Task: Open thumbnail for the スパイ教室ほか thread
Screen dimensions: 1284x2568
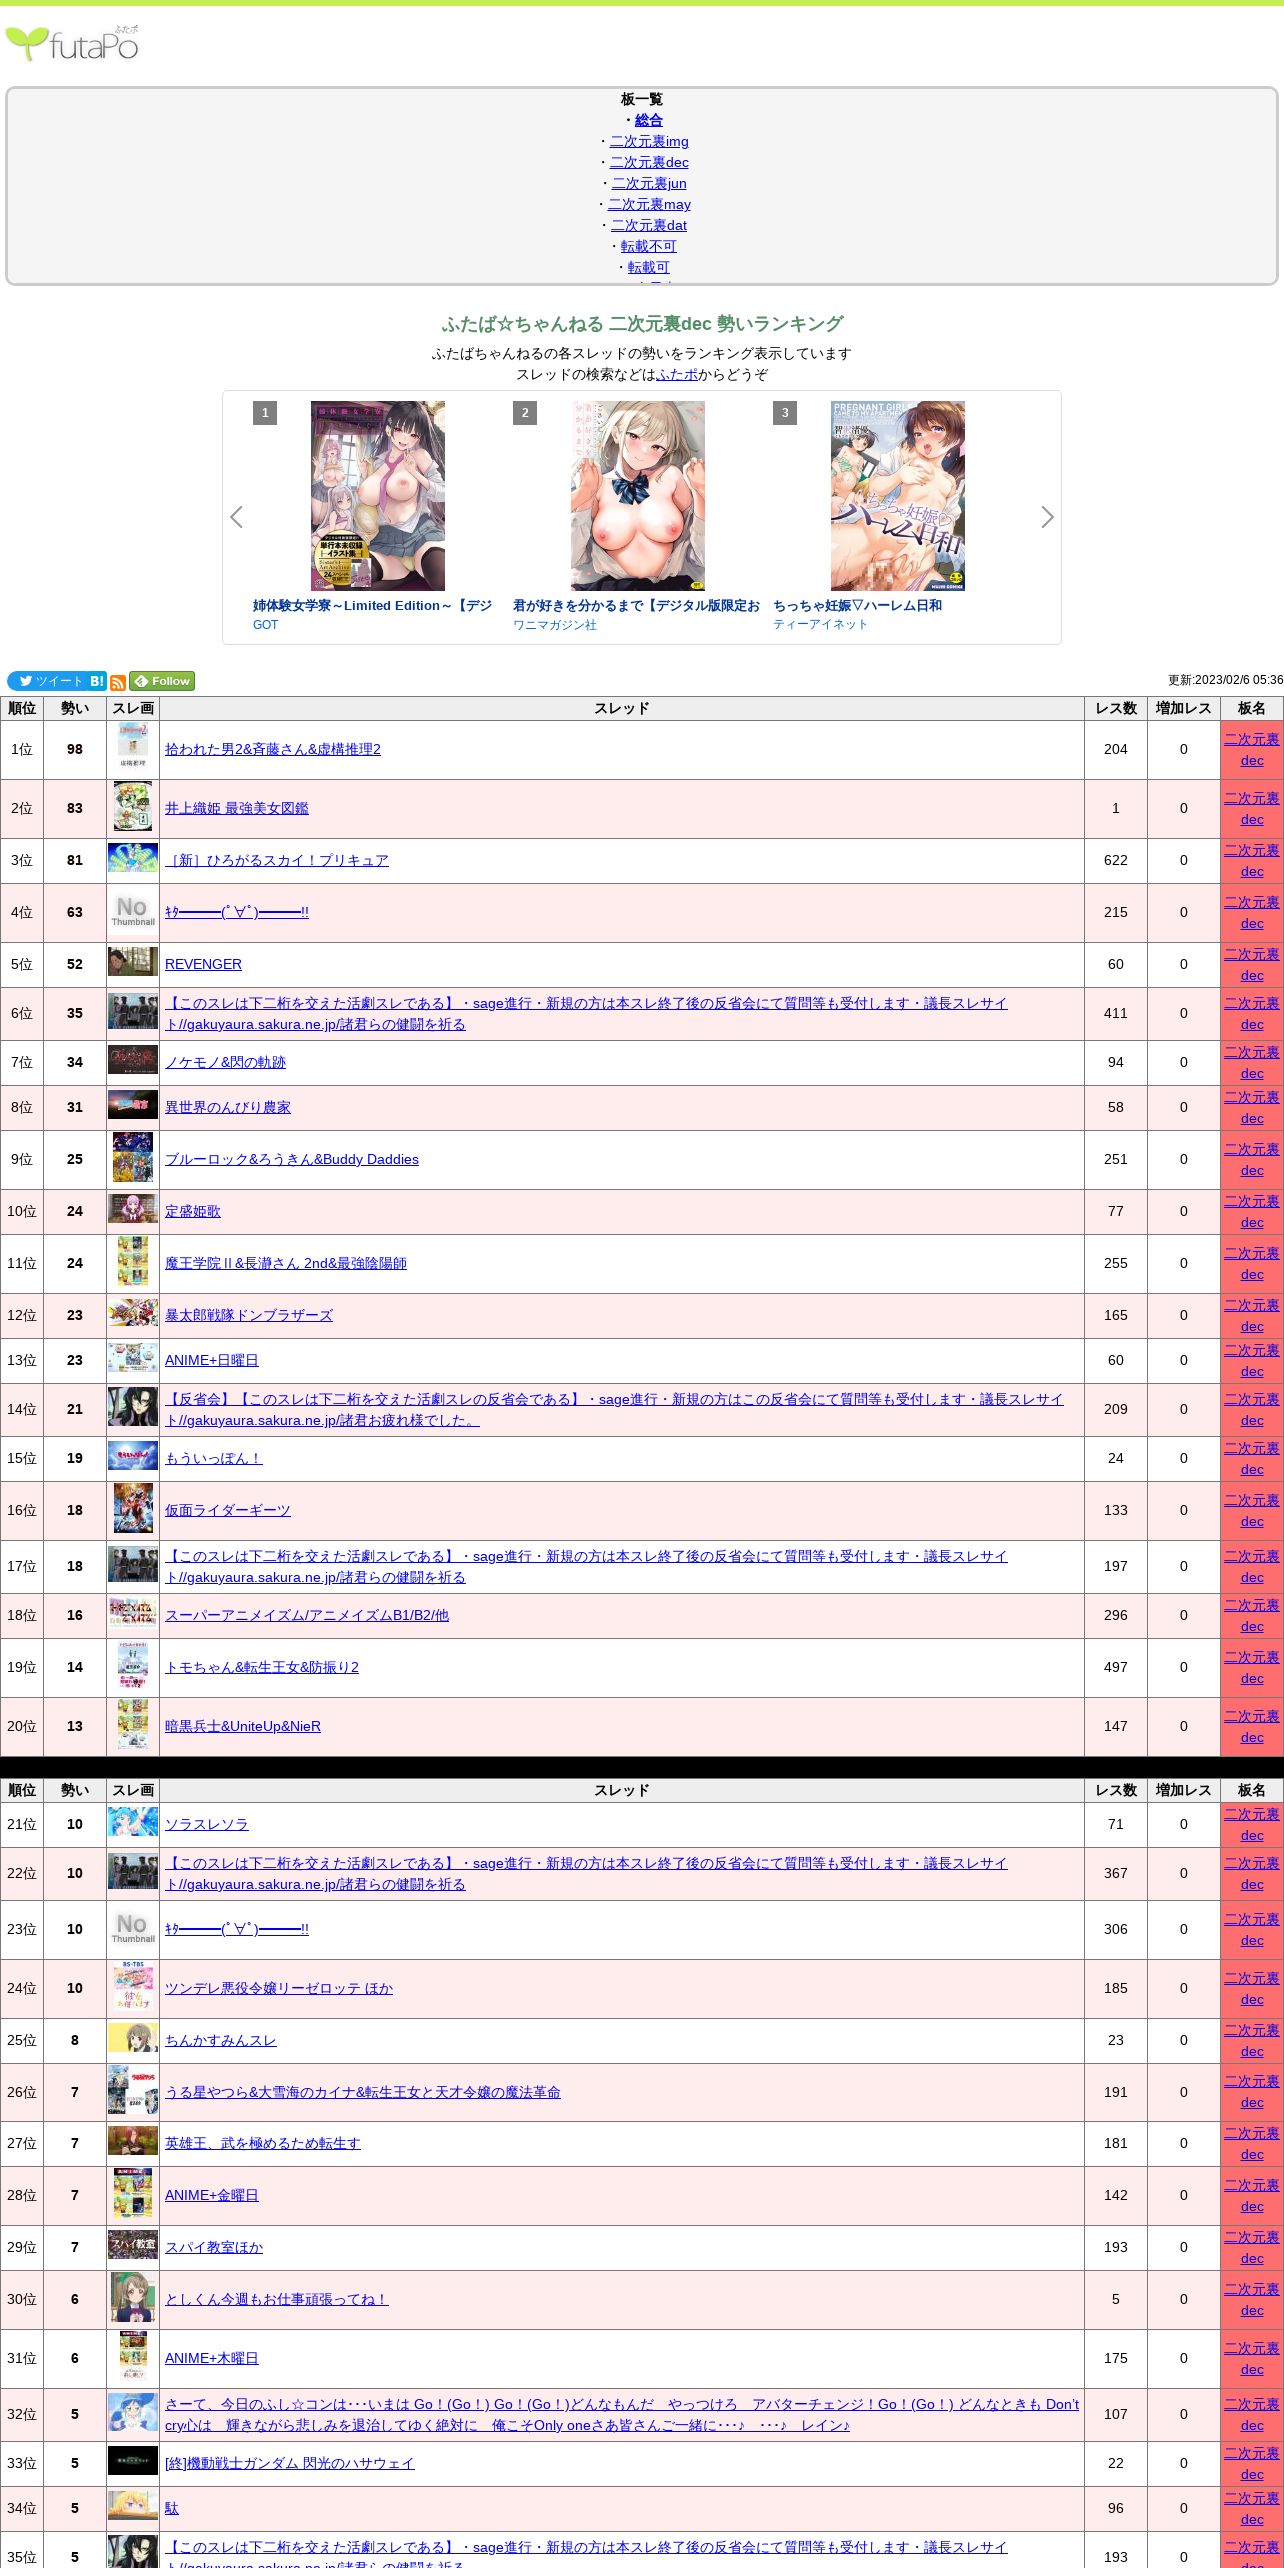Action: point(133,2245)
